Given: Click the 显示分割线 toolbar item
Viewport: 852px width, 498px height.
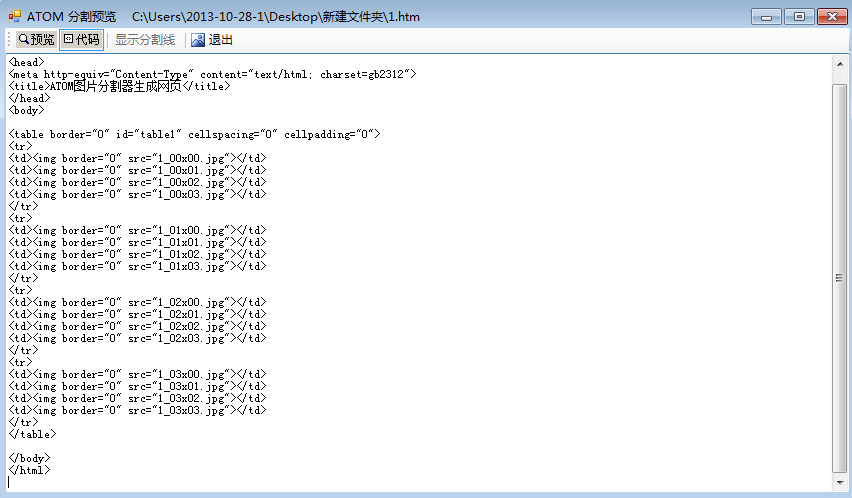Looking at the screenshot, I should (145, 40).
